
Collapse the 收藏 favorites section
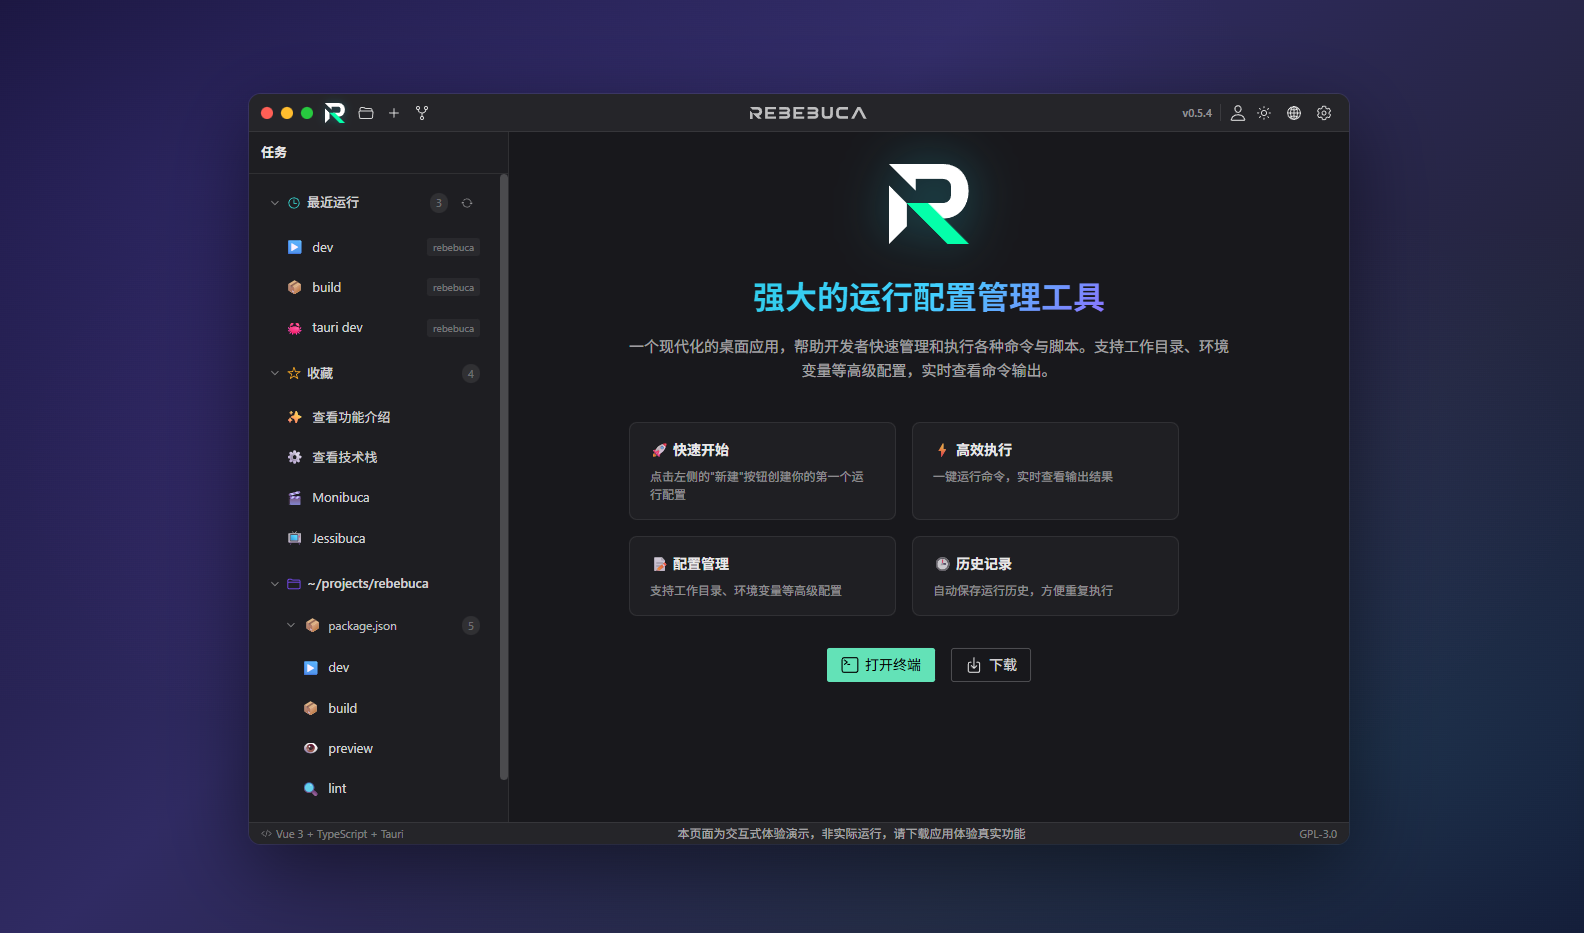(x=275, y=373)
